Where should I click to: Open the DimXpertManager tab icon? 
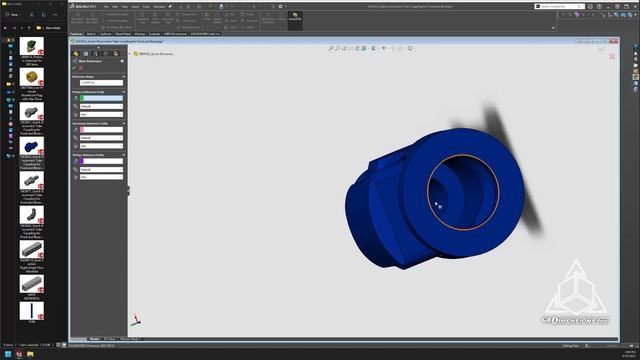[106, 53]
